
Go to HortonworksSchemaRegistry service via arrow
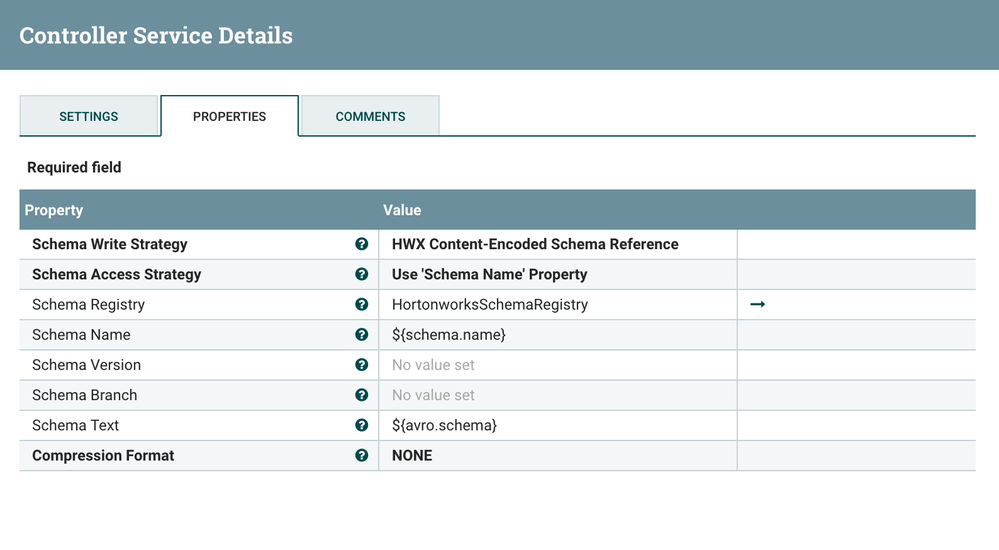click(x=757, y=304)
